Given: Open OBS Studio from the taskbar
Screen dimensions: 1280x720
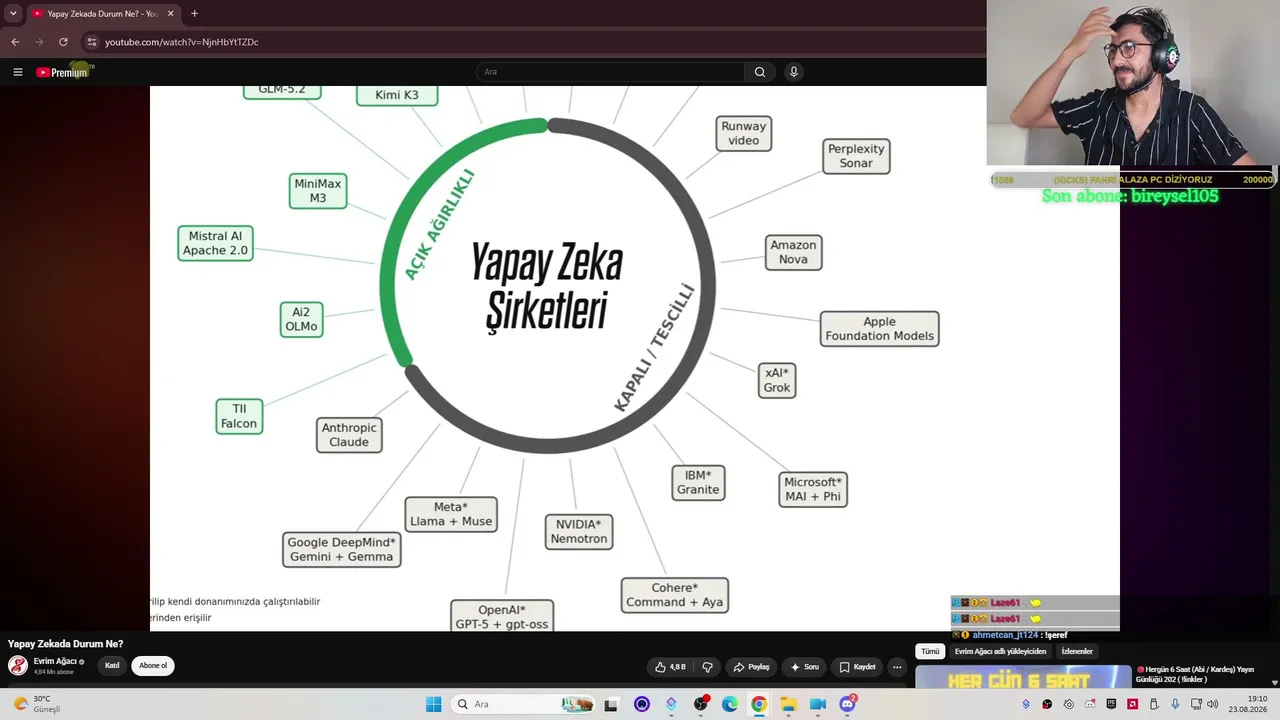Looking at the screenshot, I should tap(701, 704).
